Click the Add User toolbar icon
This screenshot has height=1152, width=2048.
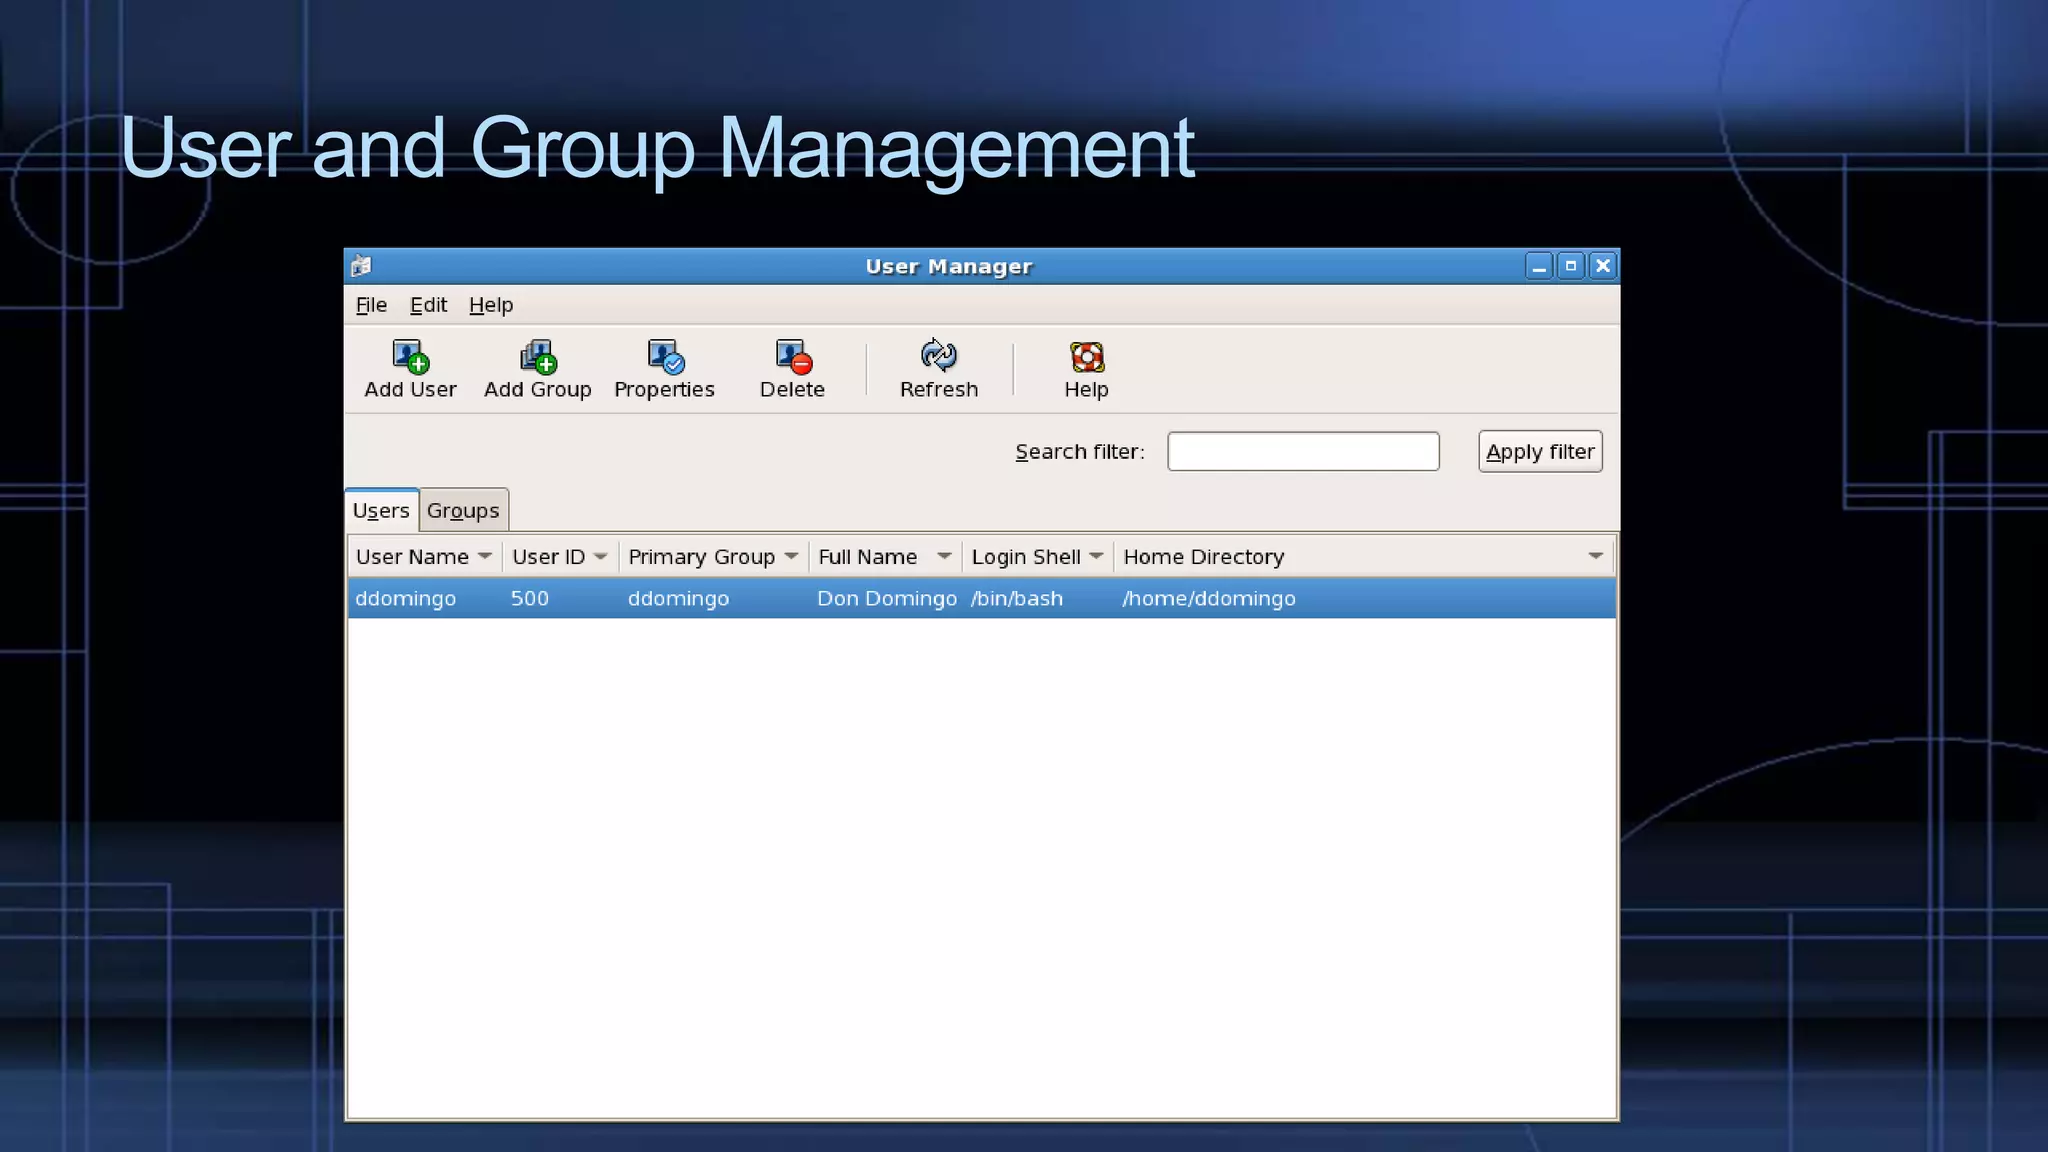click(x=410, y=357)
